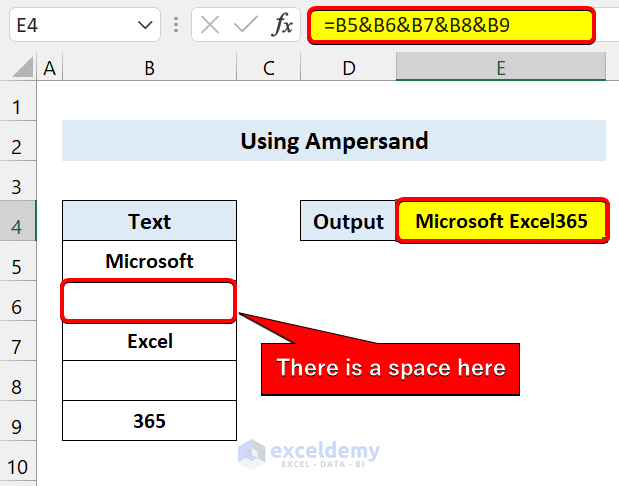Click the formula bar options dots handle
This screenshot has height=486, width=619.
point(176,25)
